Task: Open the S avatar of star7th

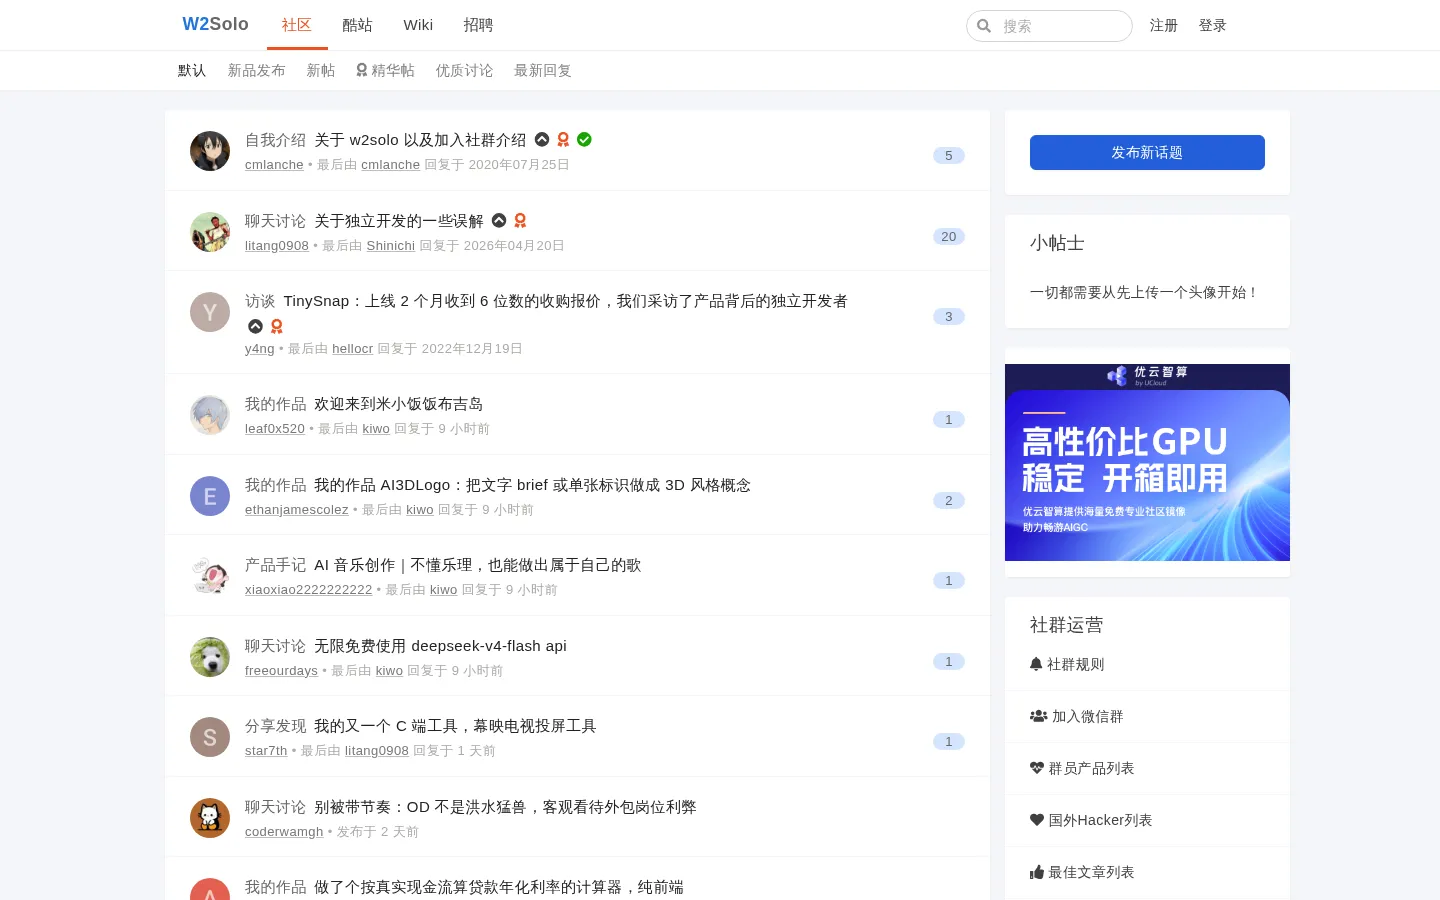Action: (210, 737)
